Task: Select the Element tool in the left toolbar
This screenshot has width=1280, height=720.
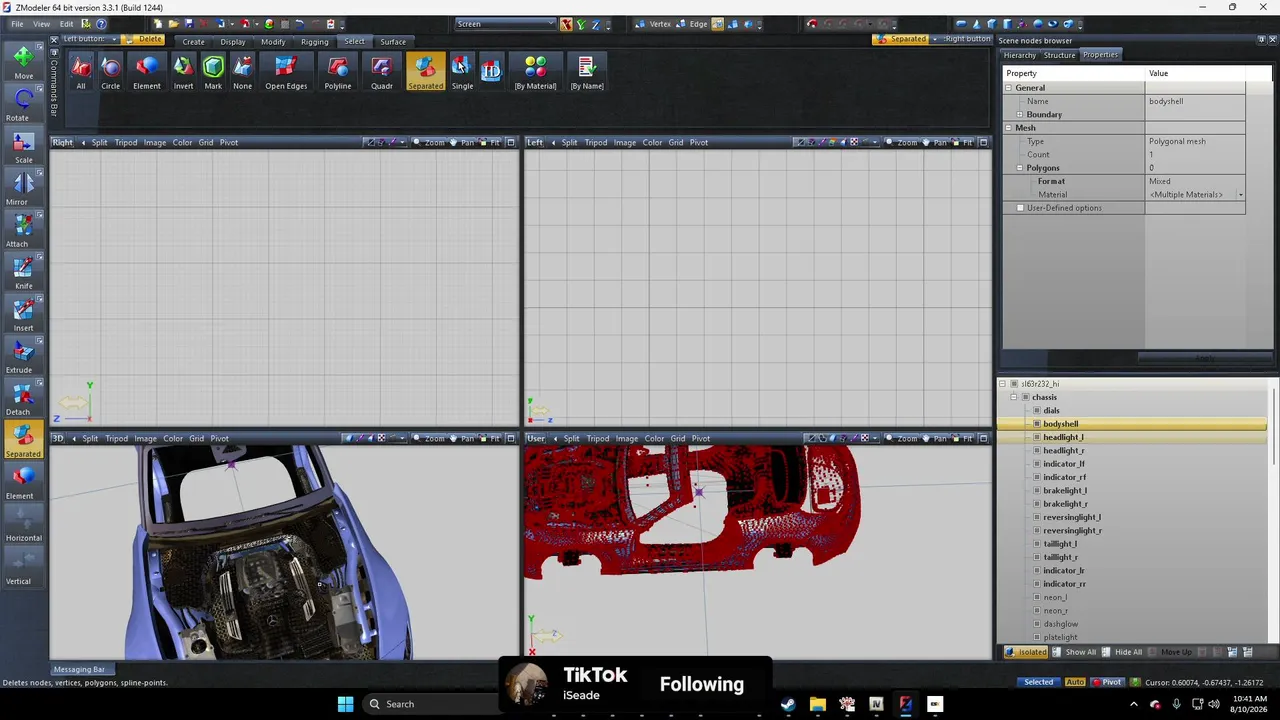Action: 23,482
